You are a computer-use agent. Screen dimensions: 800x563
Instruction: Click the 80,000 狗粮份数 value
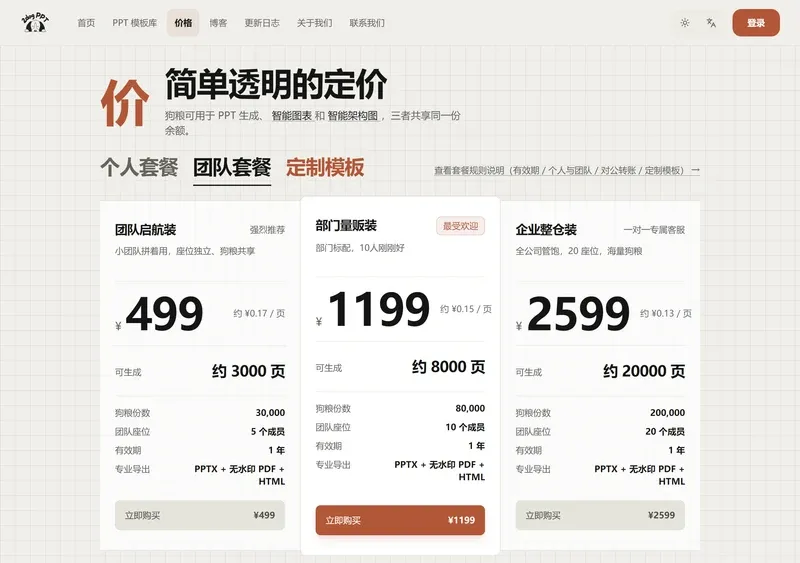(x=470, y=408)
